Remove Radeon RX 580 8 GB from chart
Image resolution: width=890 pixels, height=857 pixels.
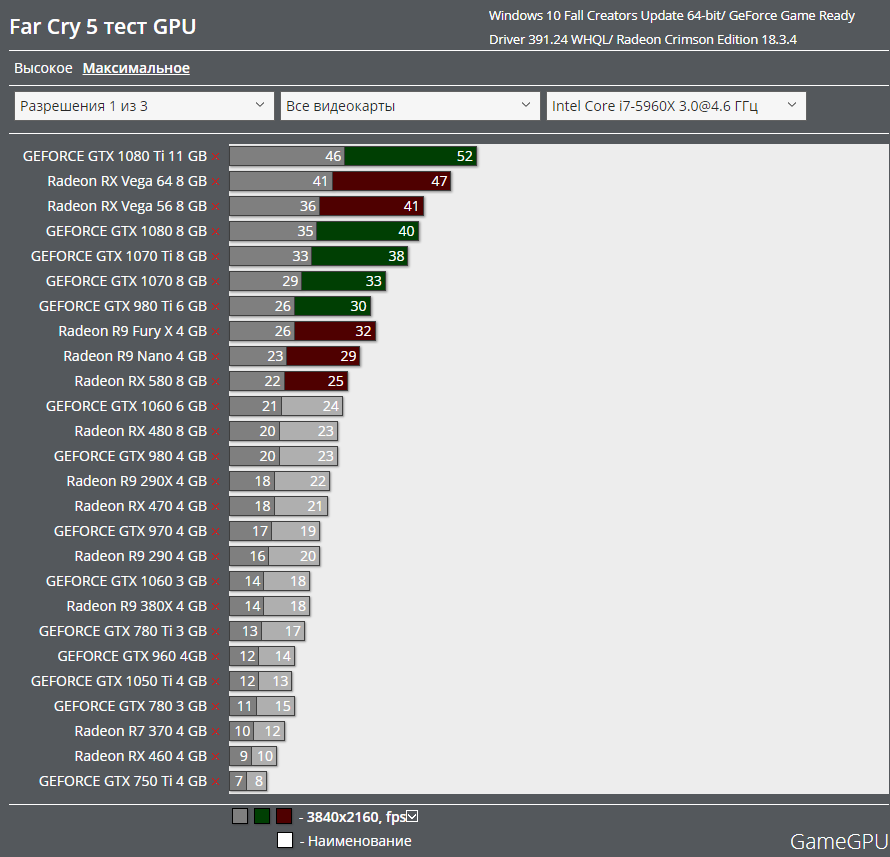click(x=216, y=381)
